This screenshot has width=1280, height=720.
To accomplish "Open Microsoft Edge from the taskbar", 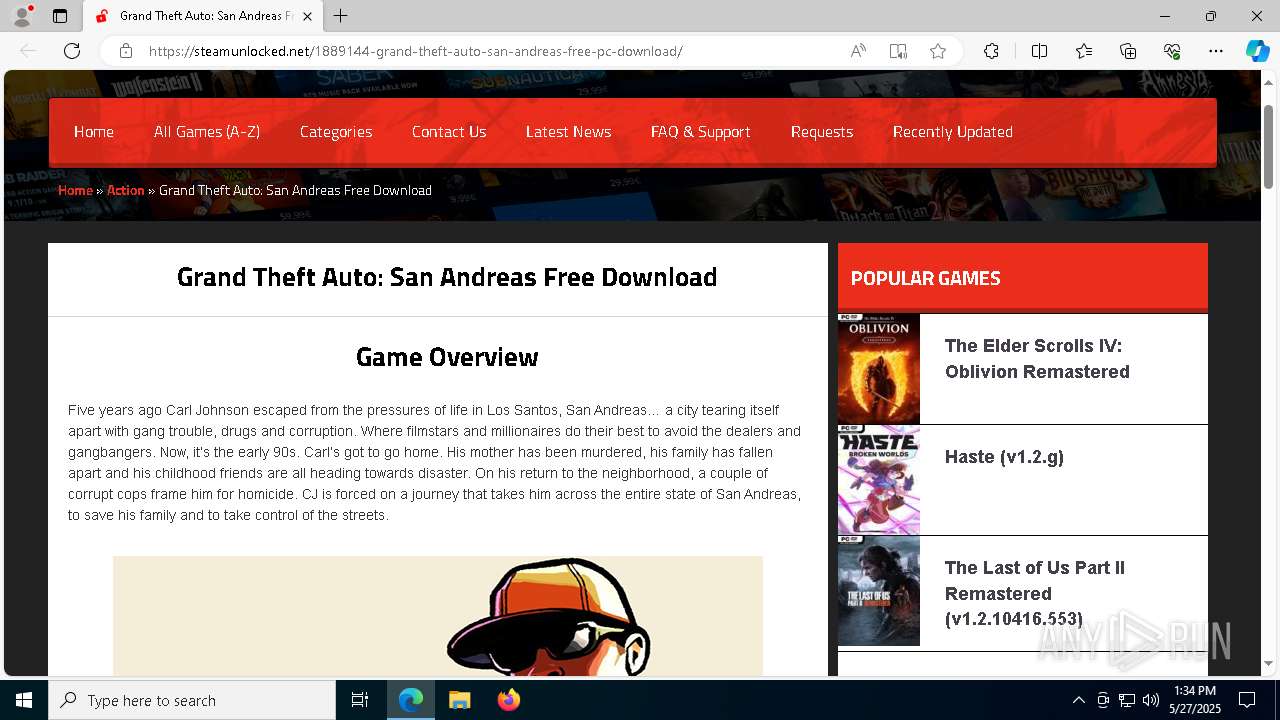I will [x=411, y=700].
